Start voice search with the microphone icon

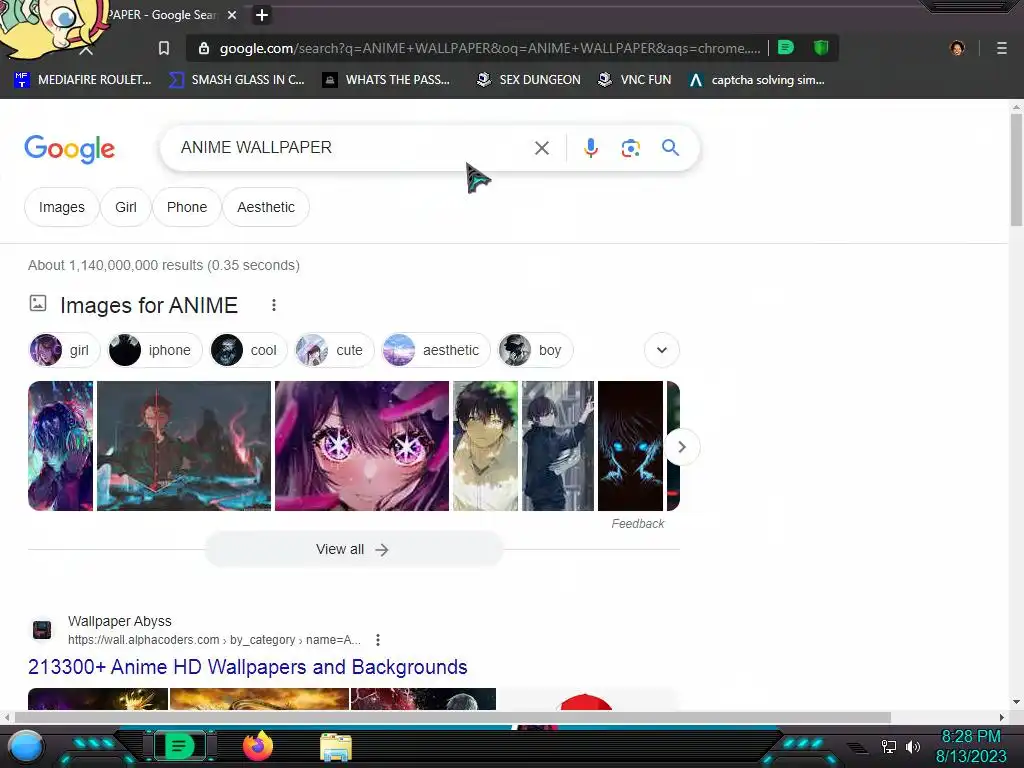(x=590, y=148)
